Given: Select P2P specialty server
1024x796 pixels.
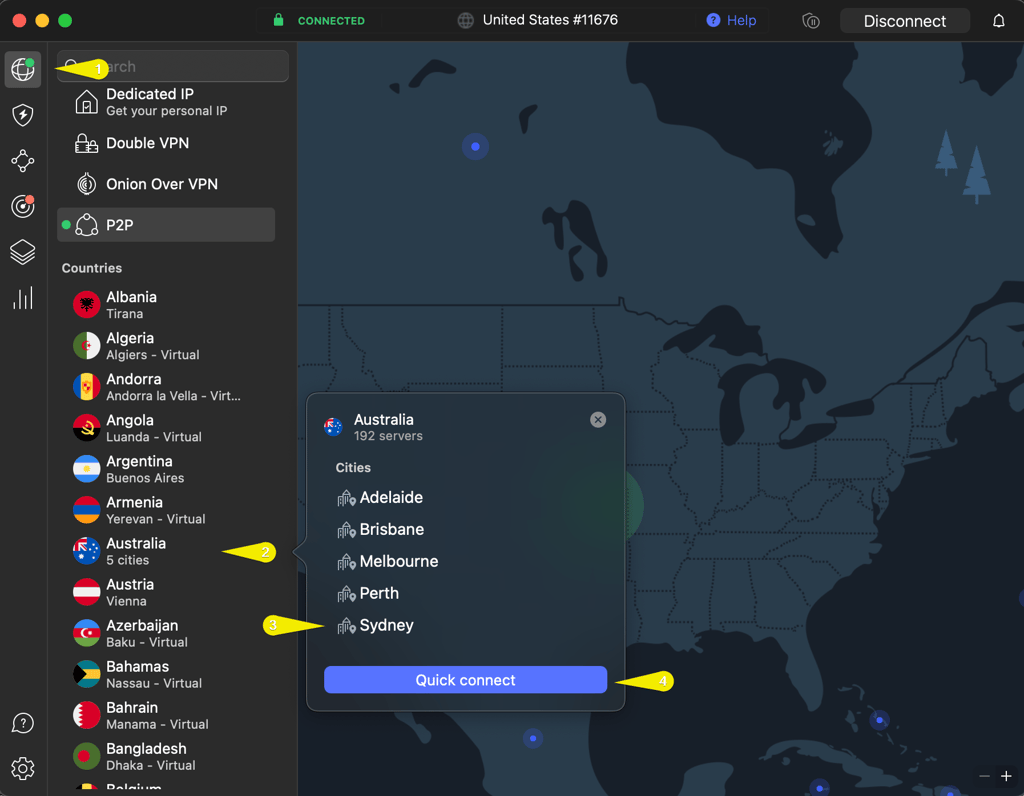Looking at the screenshot, I should pyautogui.click(x=167, y=225).
